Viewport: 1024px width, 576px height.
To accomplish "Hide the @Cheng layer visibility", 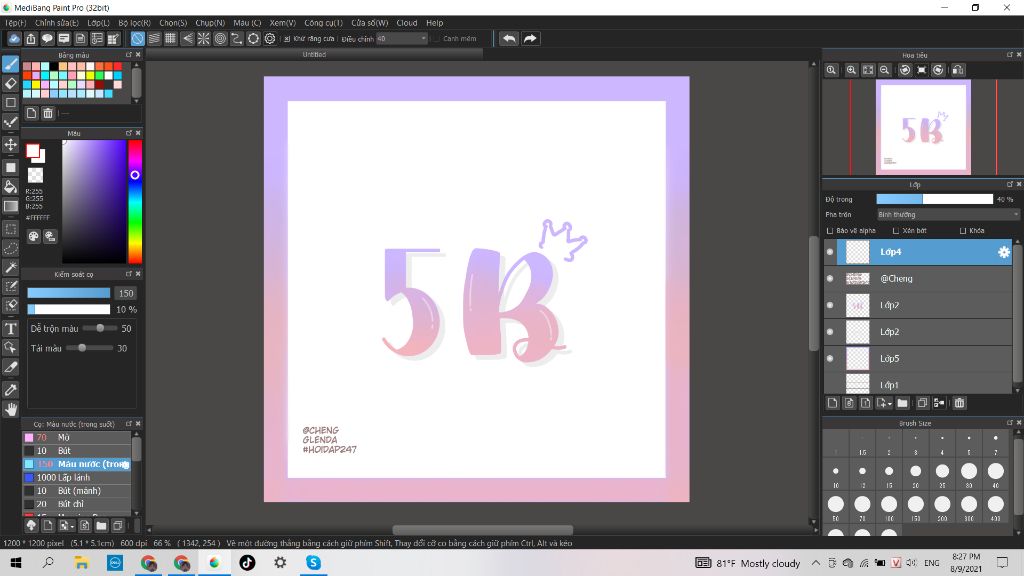I will coord(830,278).
